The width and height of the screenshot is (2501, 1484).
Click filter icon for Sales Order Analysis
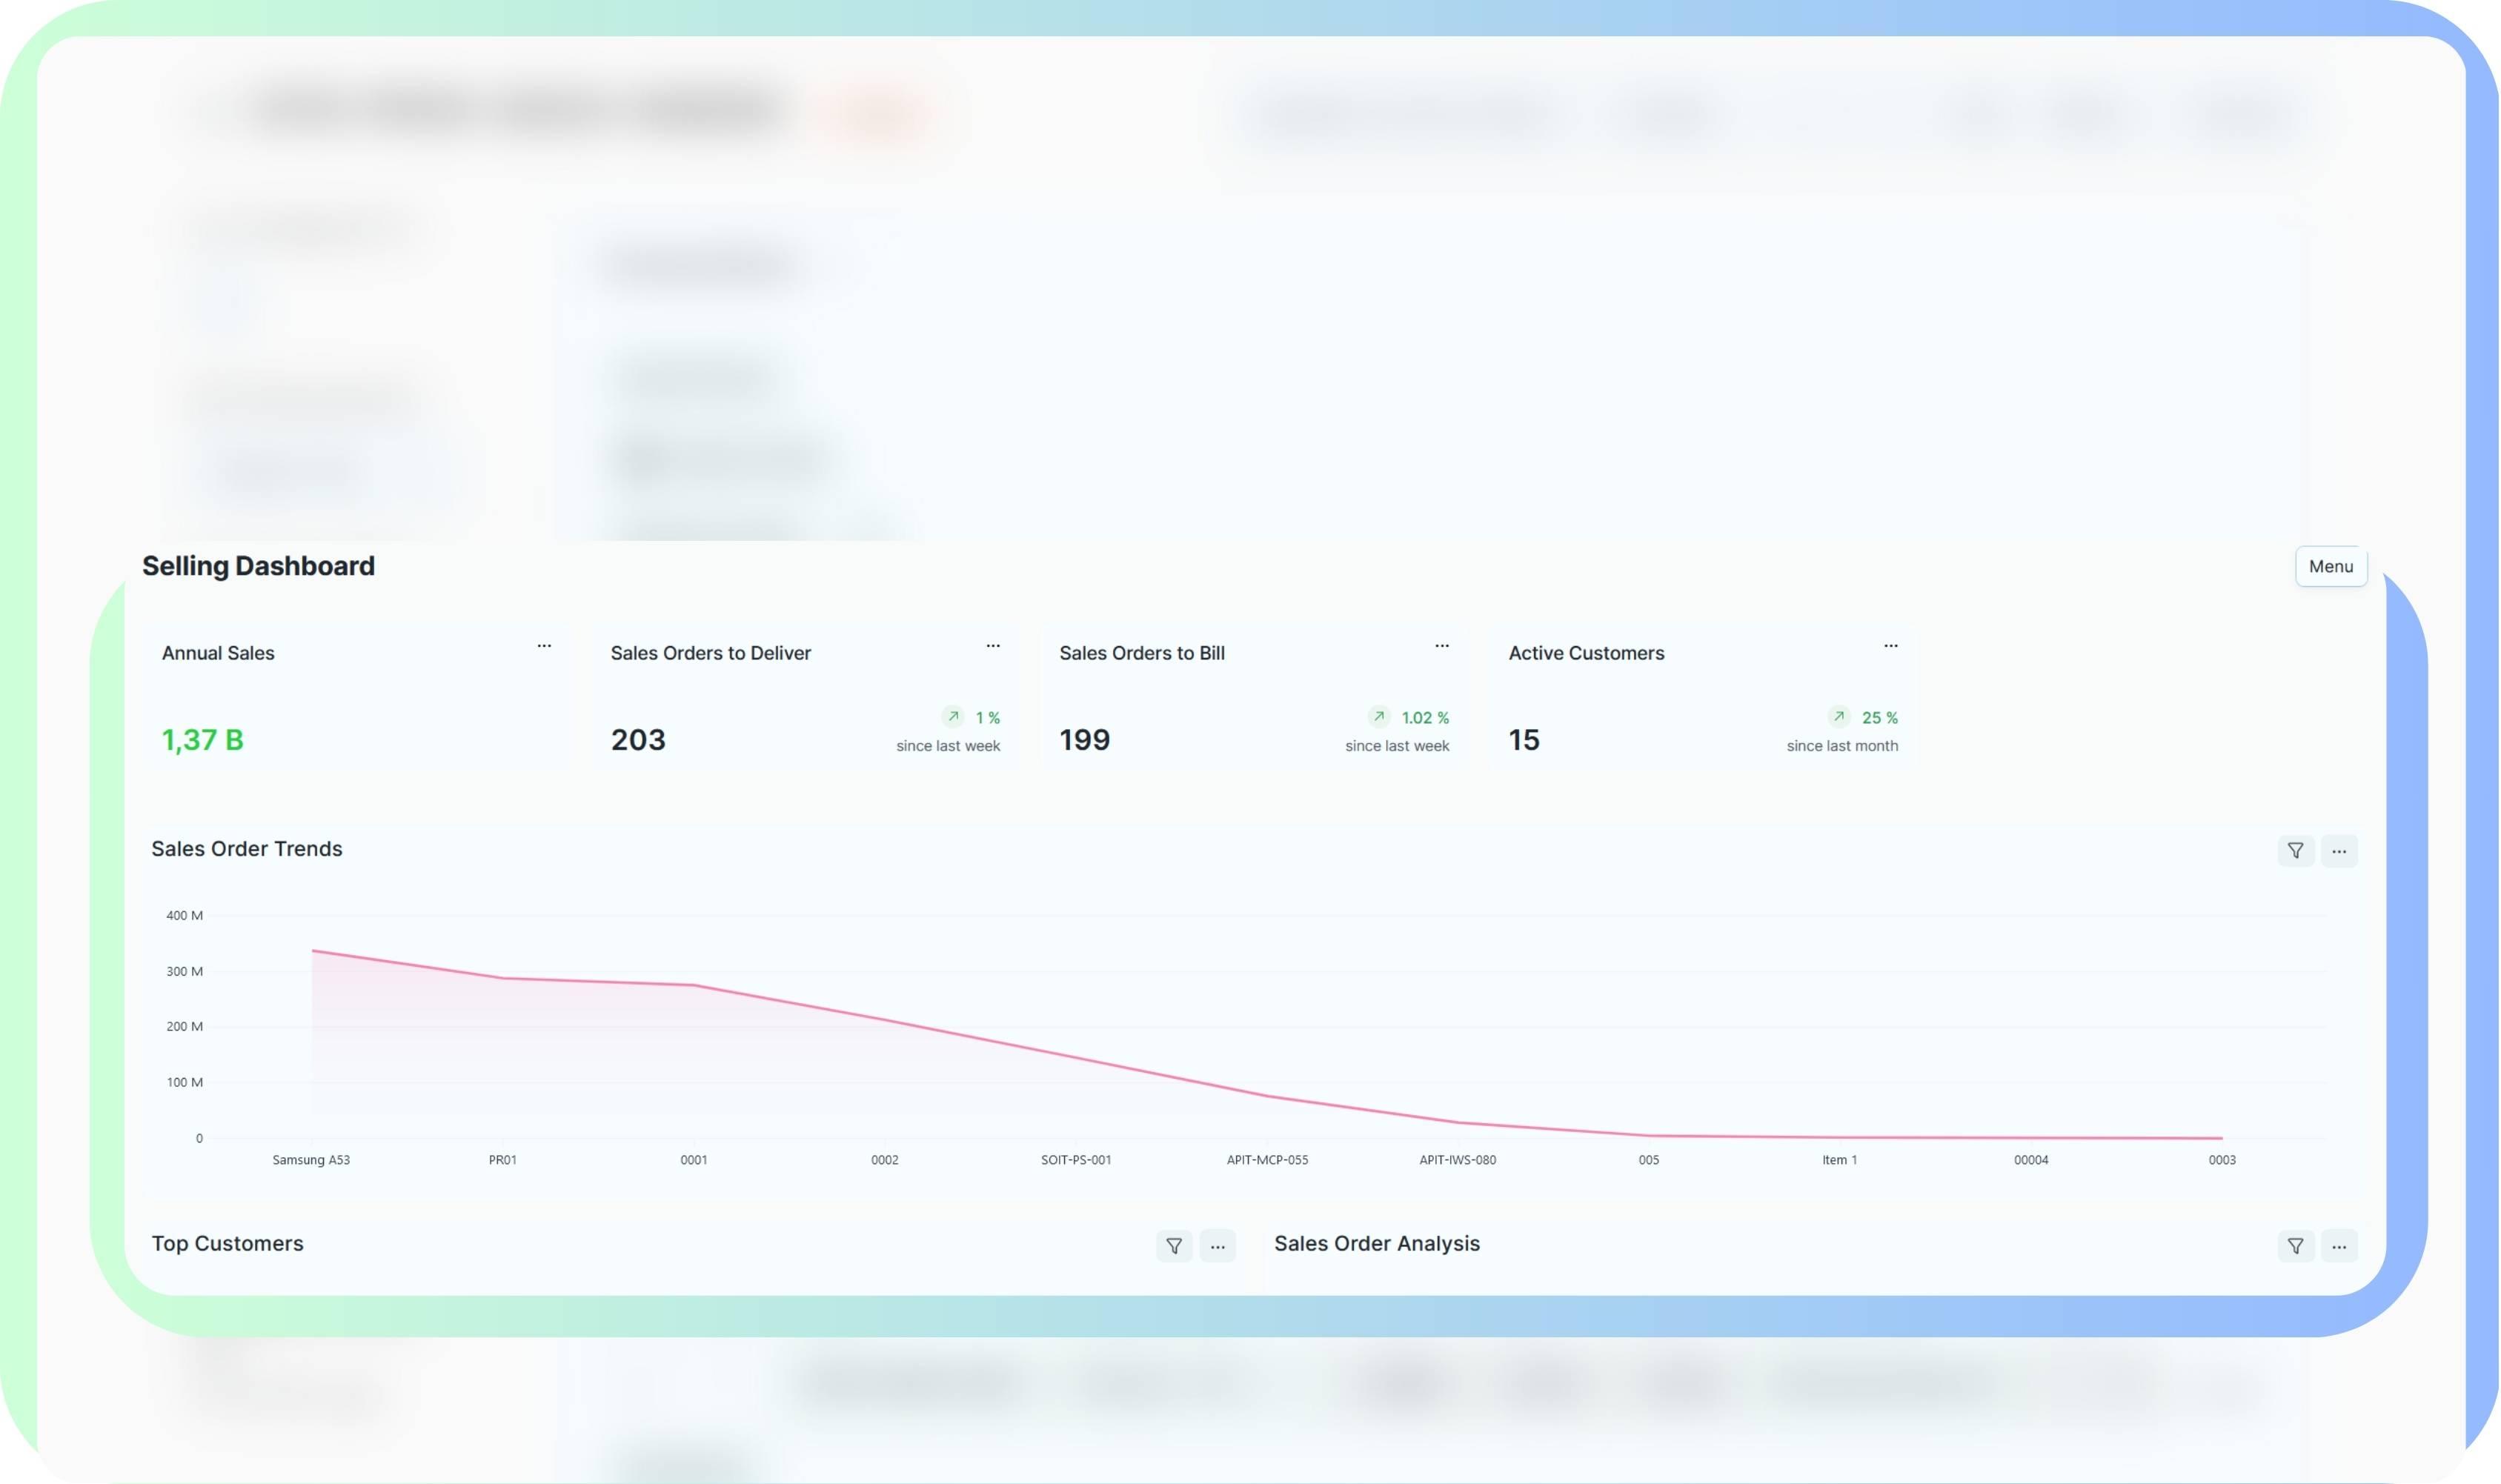pos(2295,1246)
